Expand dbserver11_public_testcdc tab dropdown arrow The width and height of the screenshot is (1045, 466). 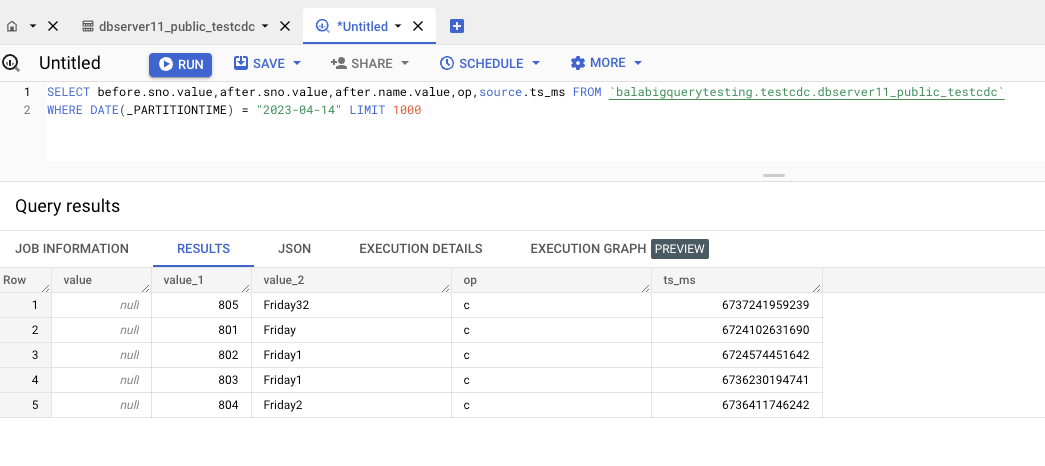(265, 27)
